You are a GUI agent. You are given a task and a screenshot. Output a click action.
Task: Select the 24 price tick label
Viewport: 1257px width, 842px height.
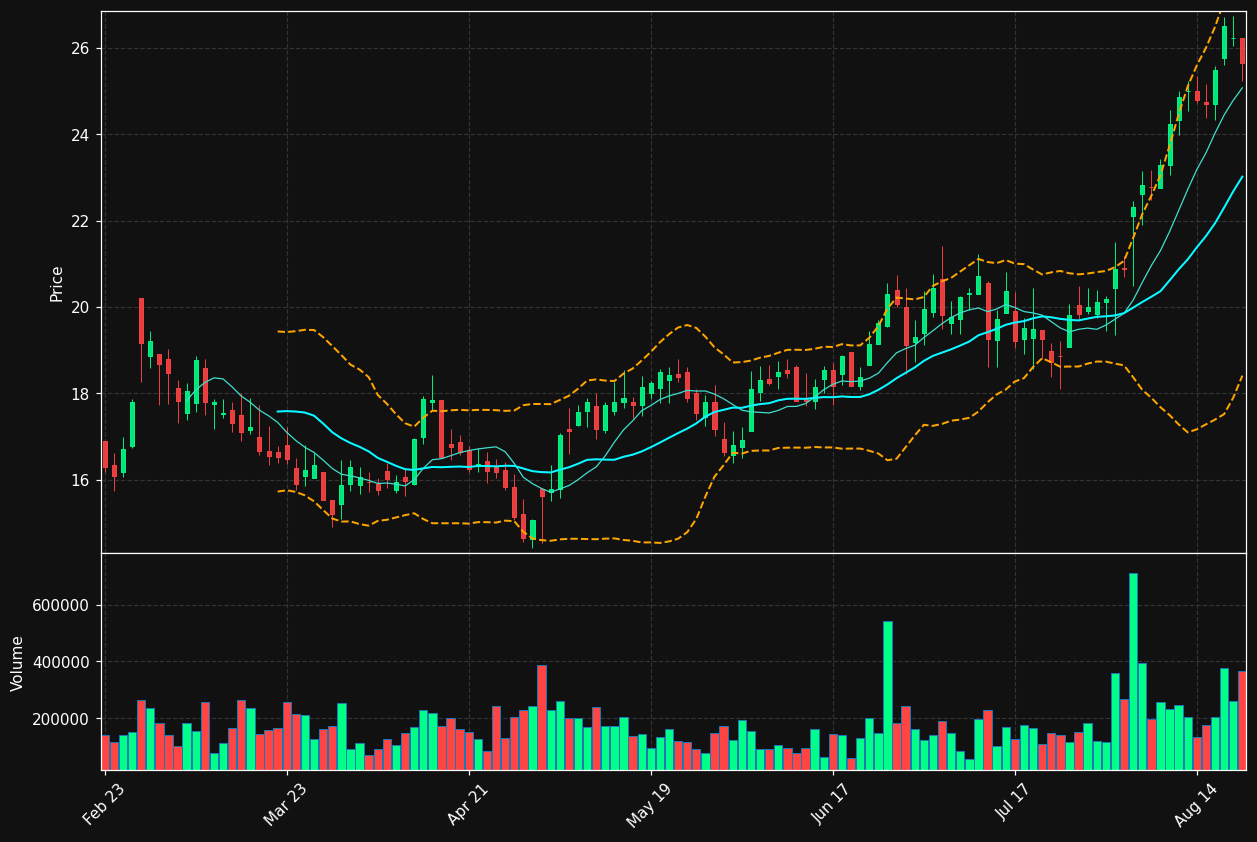[80, 135]
